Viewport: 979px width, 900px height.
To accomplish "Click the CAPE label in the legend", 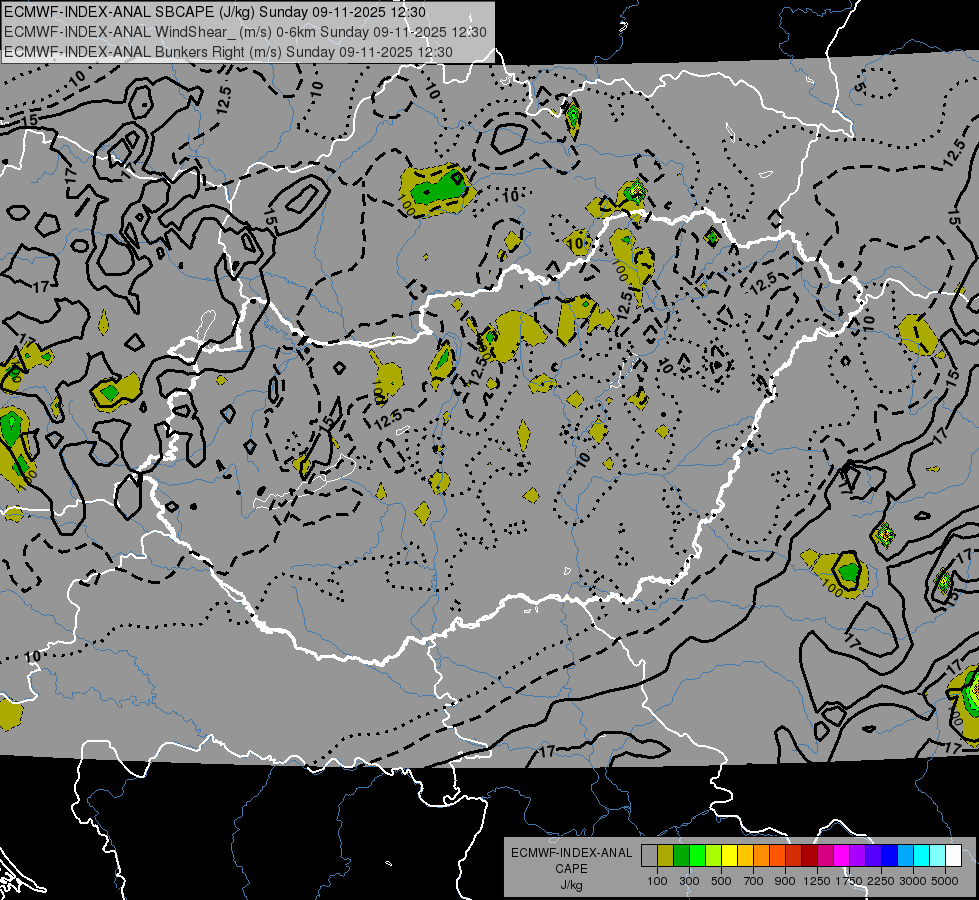I will click(x=571, y=869).
